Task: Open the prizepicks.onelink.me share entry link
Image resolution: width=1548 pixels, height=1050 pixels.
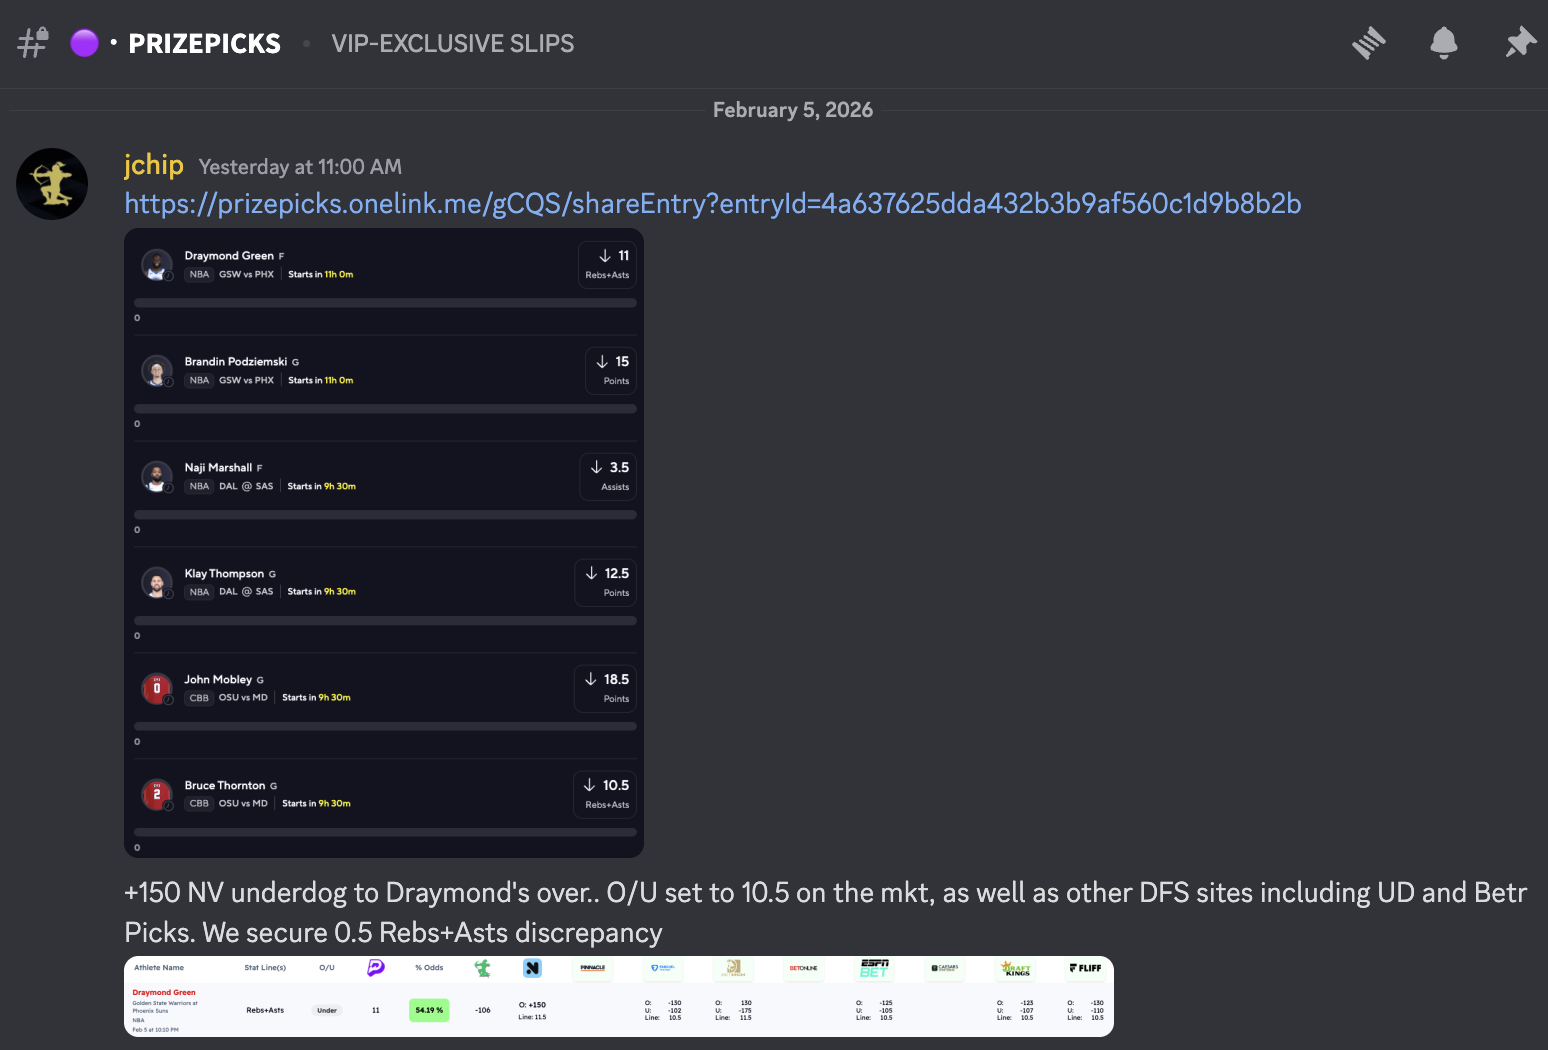Action: coord(712,204)
